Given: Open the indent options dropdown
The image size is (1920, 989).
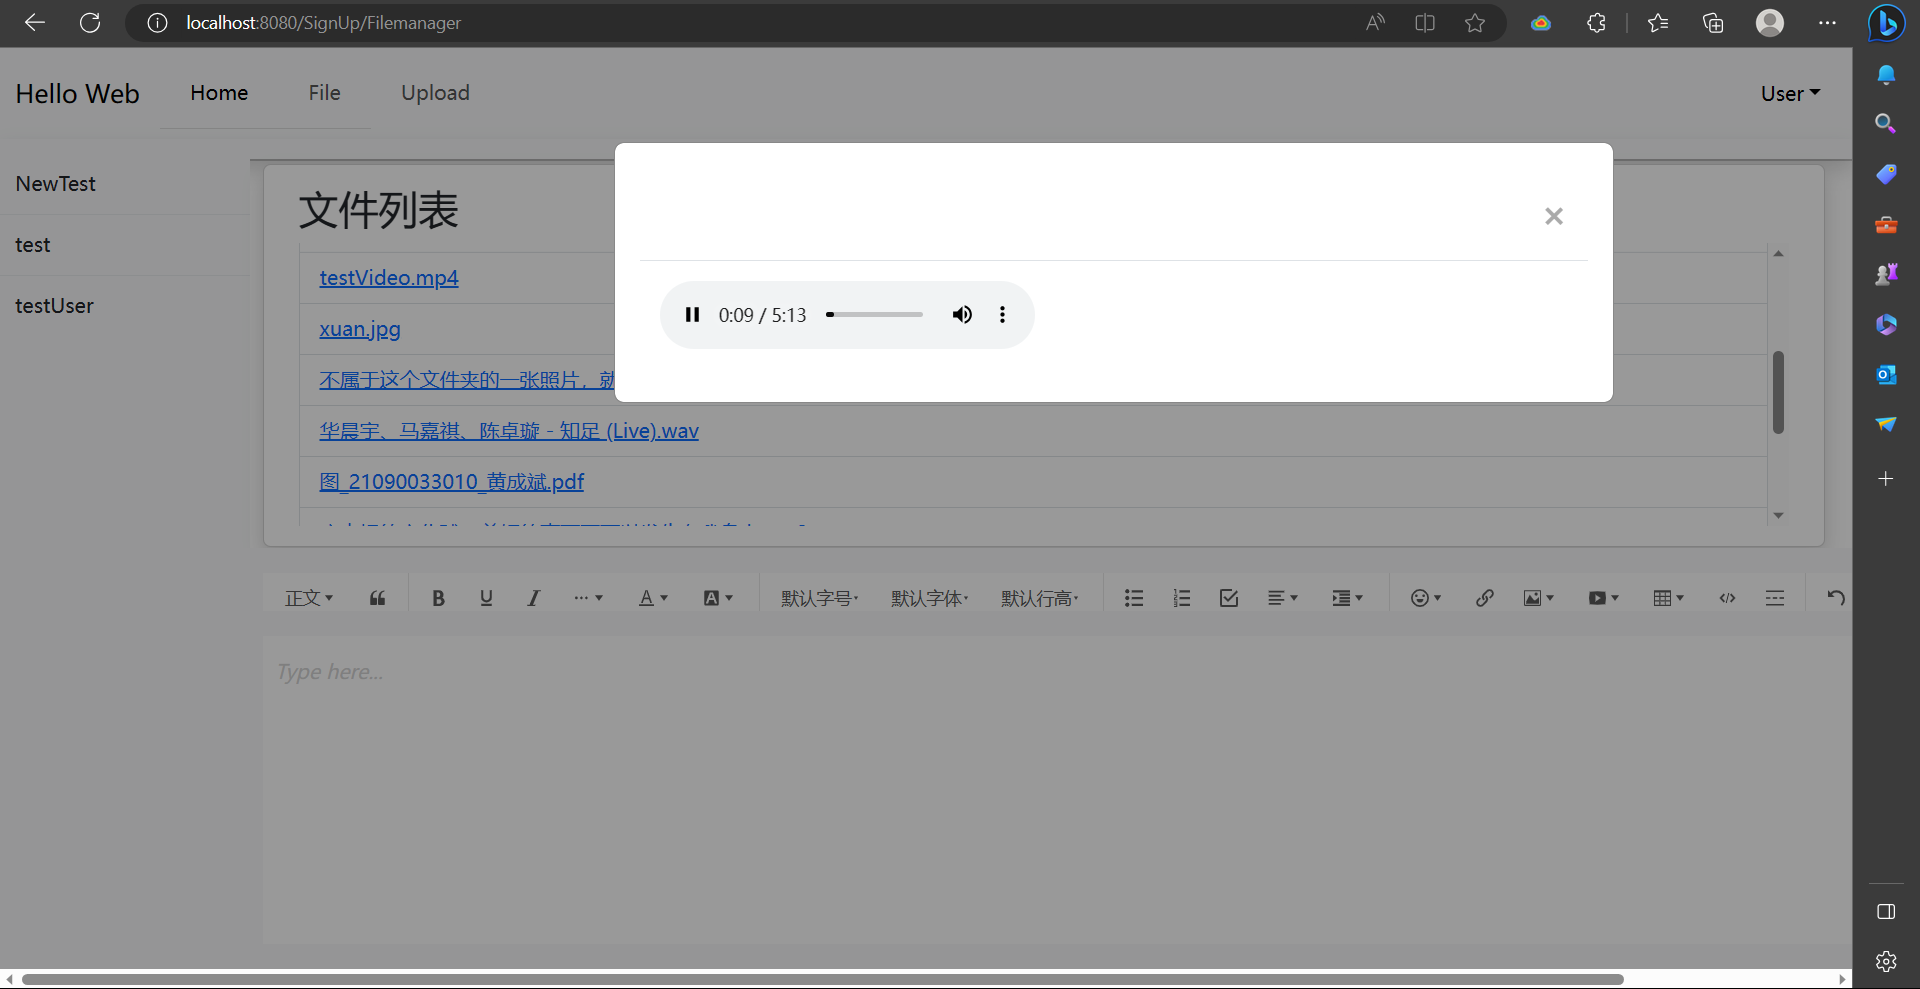Looking at the screenshot, I should pos(1347,598).
